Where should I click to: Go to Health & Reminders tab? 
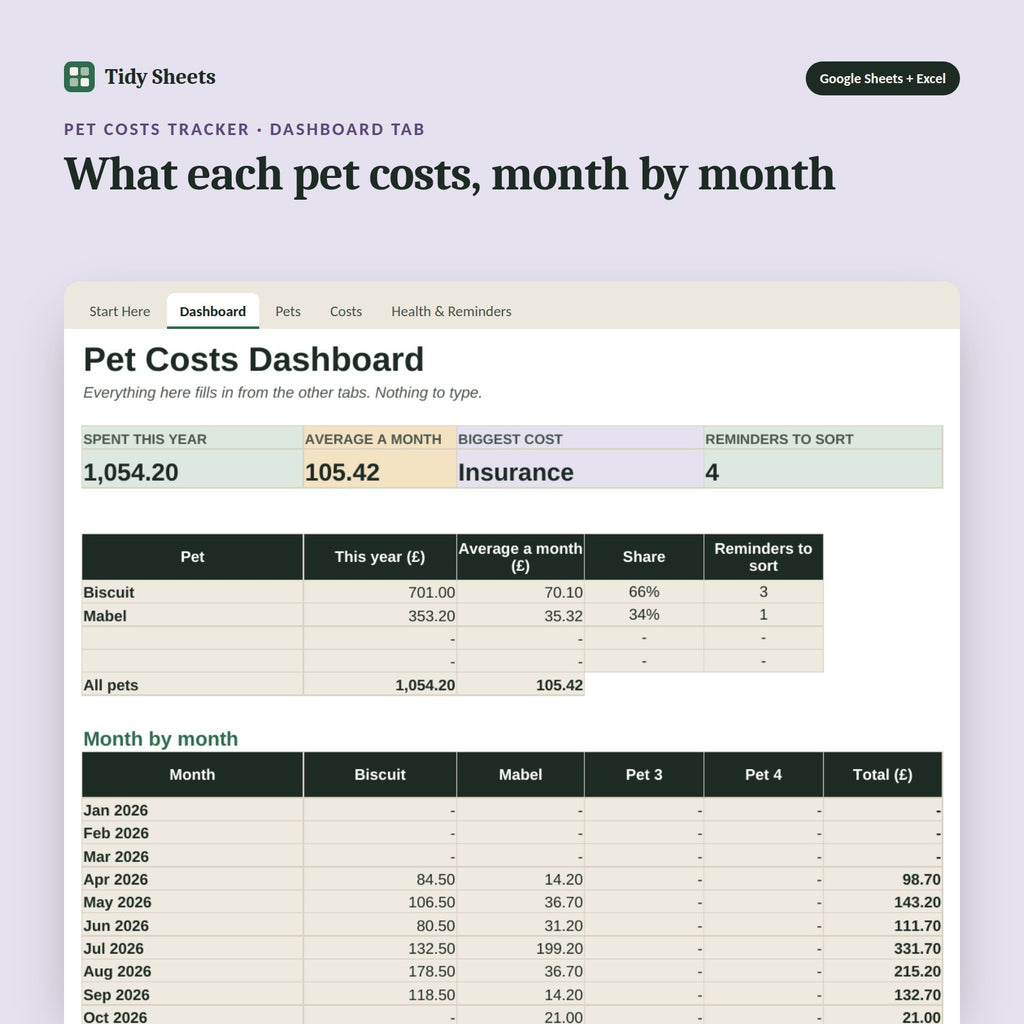click(x=451, y=312)
